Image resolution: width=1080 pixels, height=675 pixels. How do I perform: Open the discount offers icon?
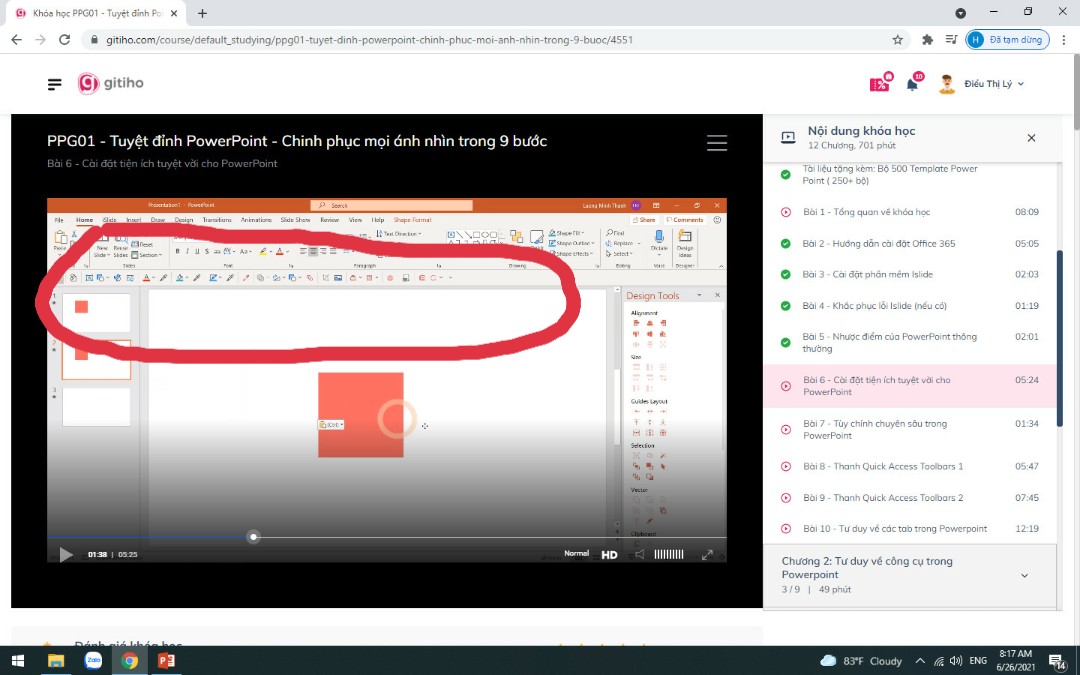tap(880, 83)
